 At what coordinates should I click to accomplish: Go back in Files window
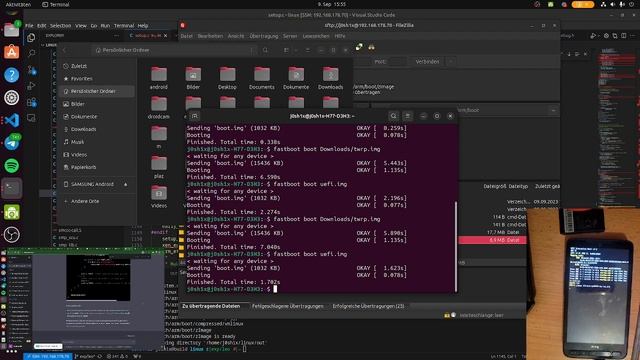[64, 50]
